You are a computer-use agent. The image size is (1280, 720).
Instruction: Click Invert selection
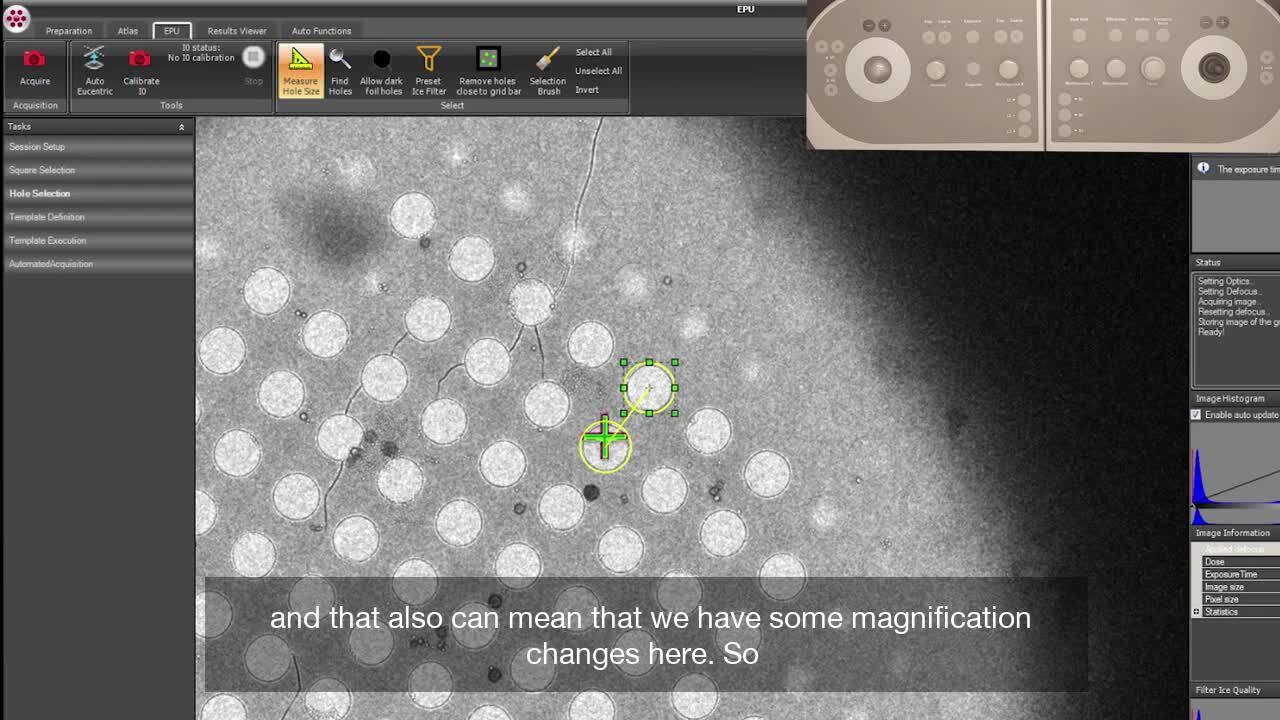point(587,90)
